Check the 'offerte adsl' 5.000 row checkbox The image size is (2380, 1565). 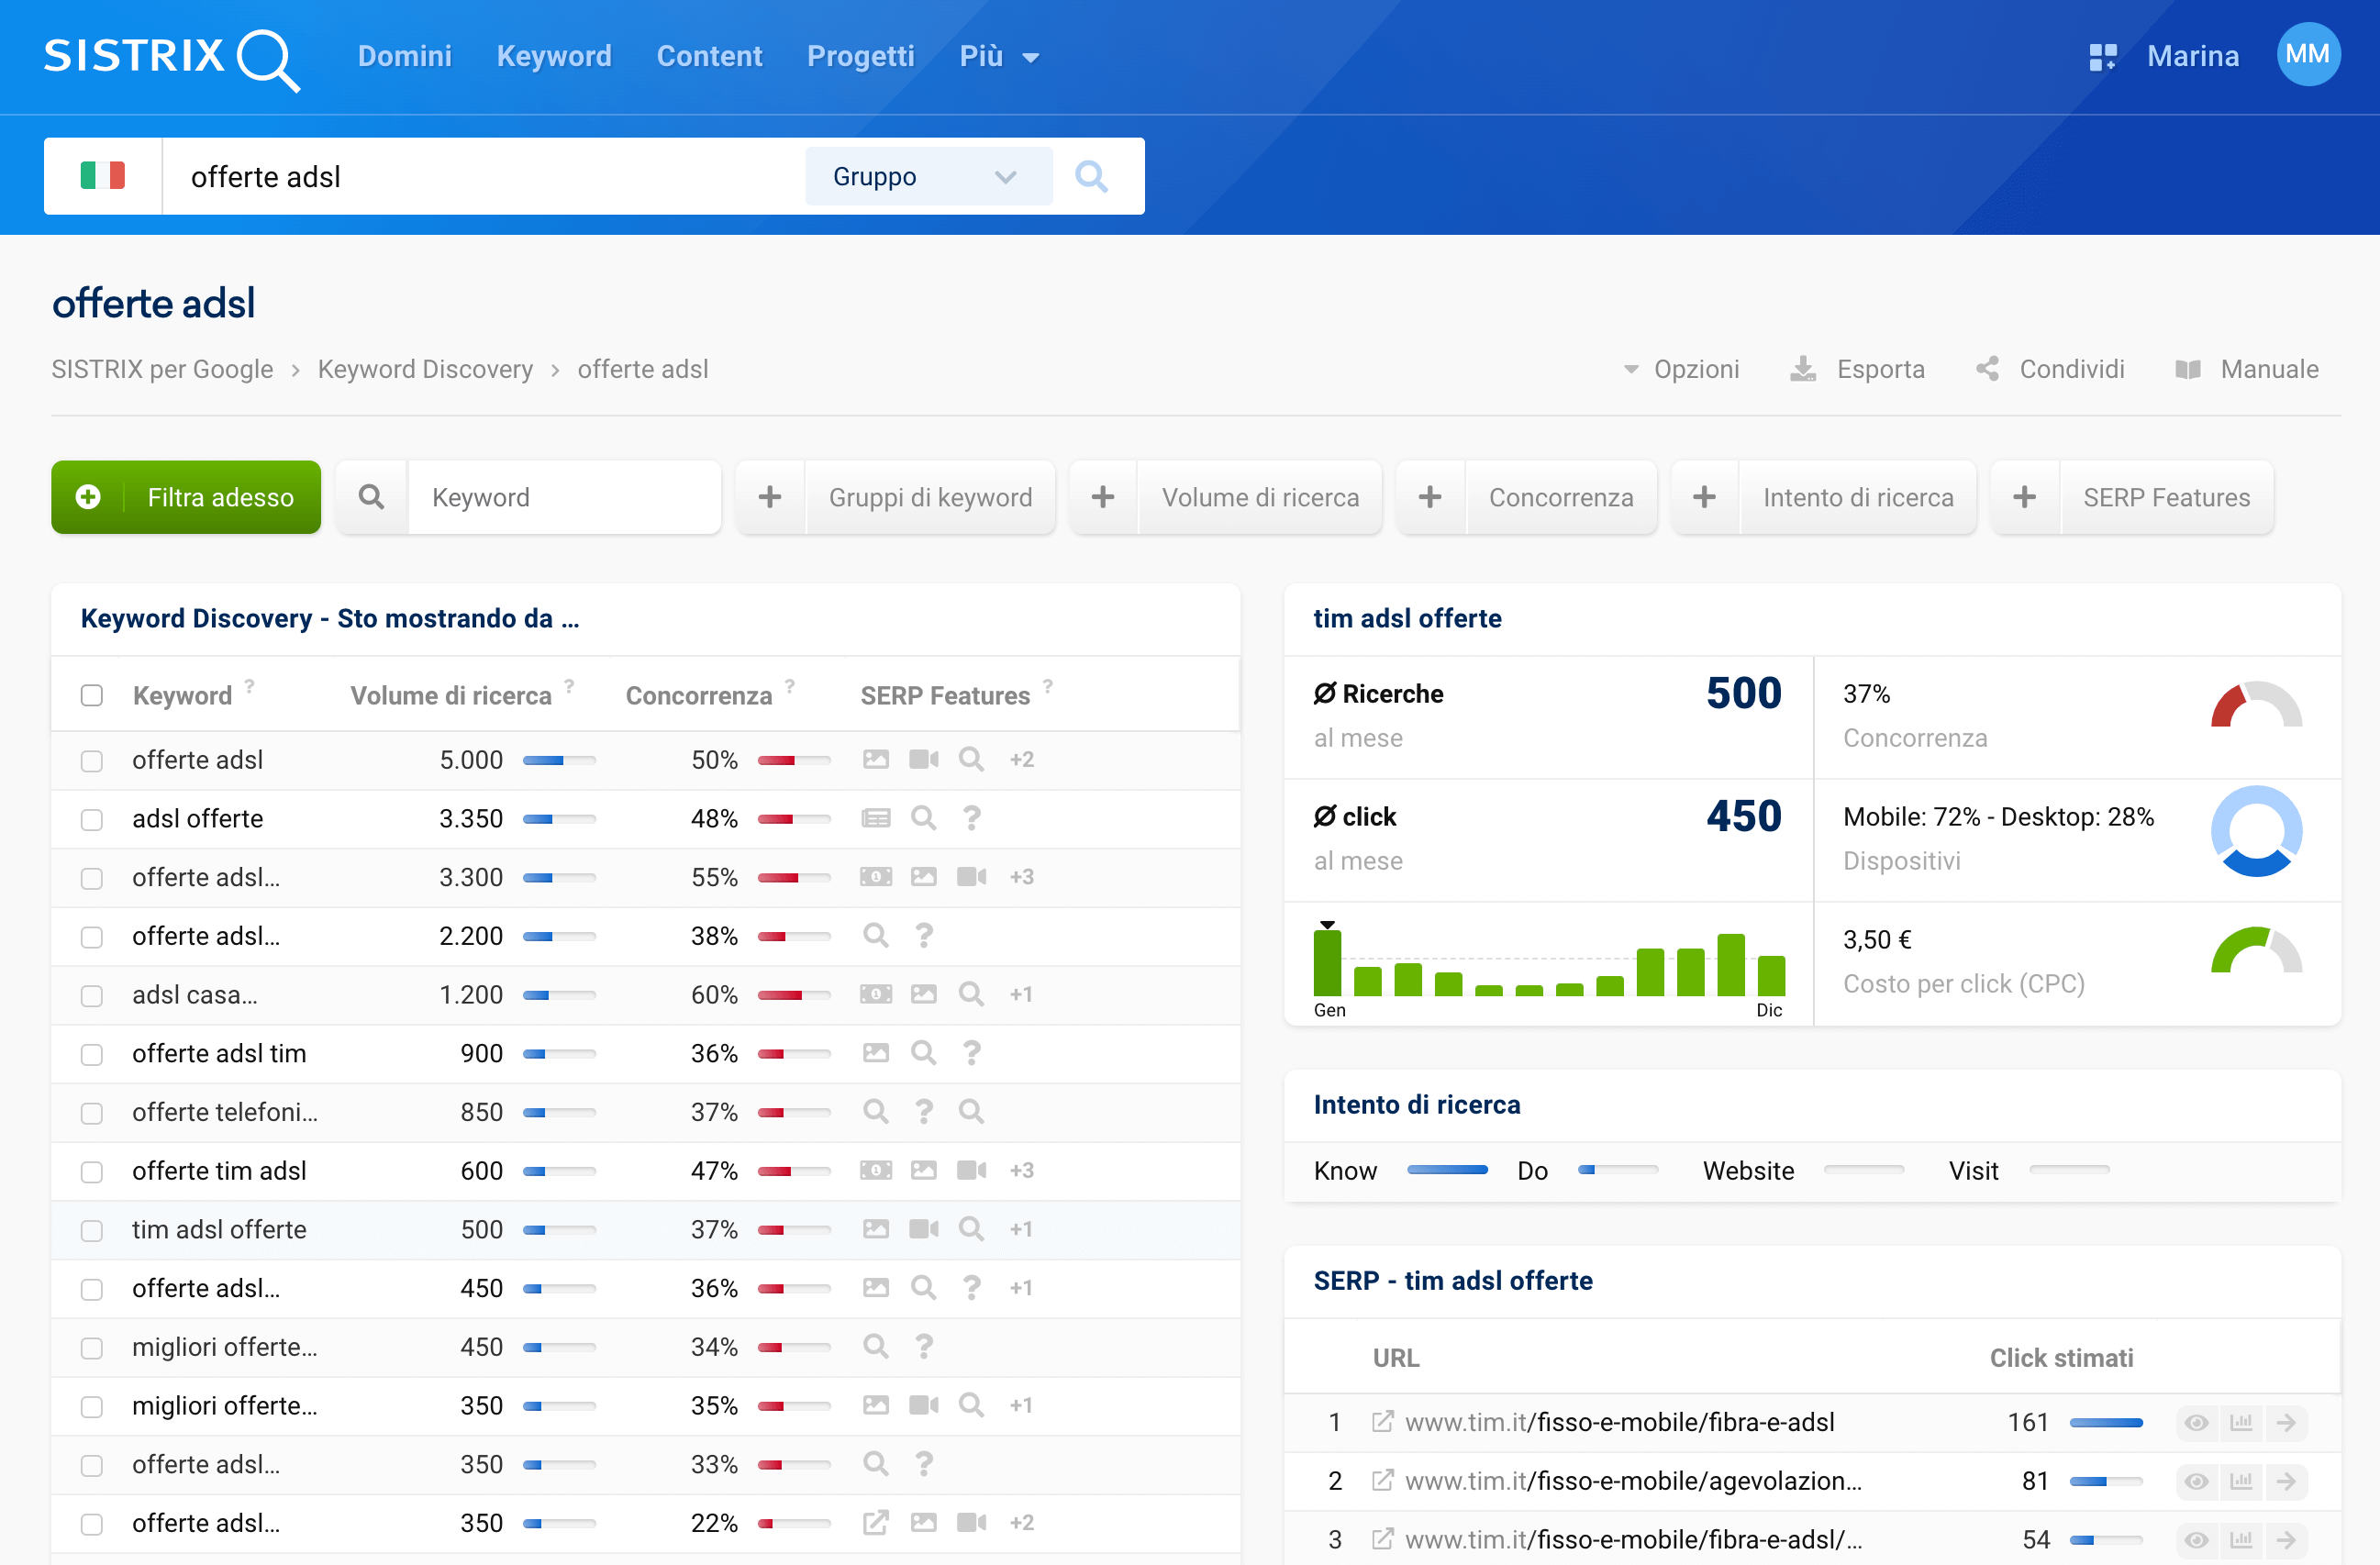coord(92,761)
